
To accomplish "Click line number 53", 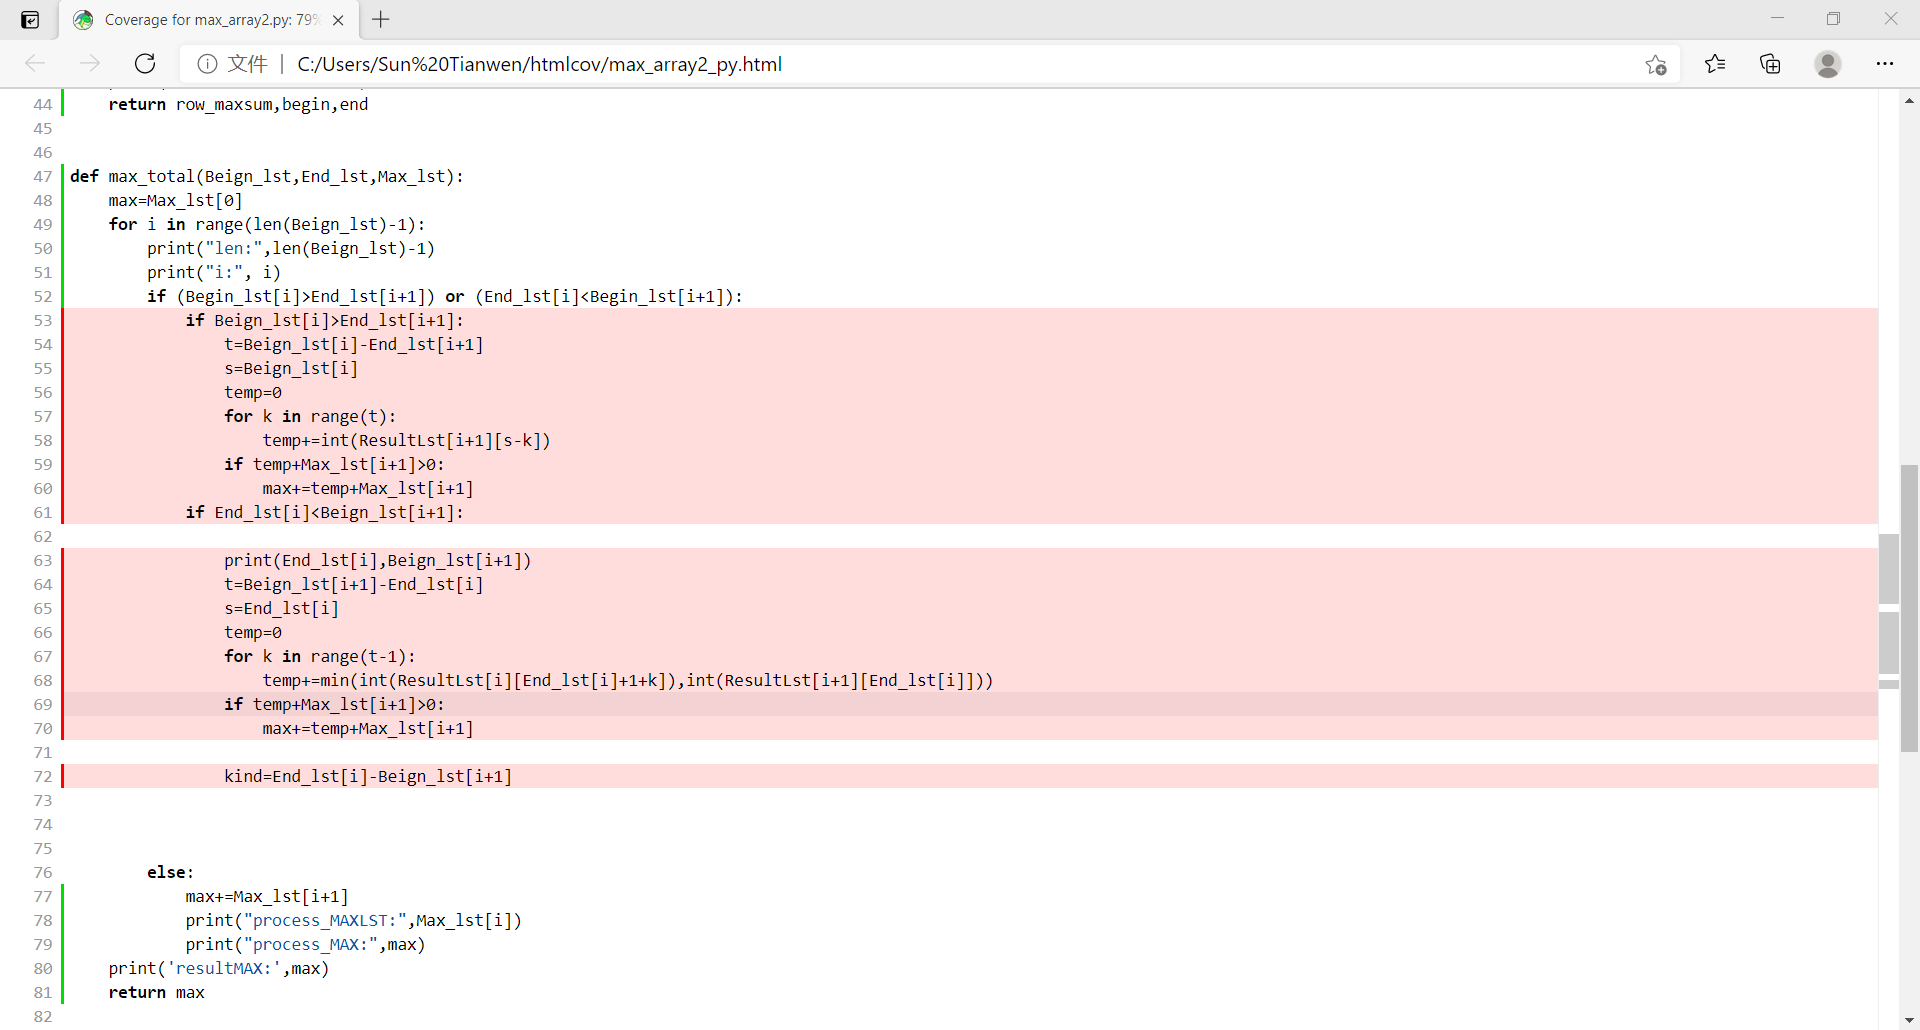I will click(43, 320).
